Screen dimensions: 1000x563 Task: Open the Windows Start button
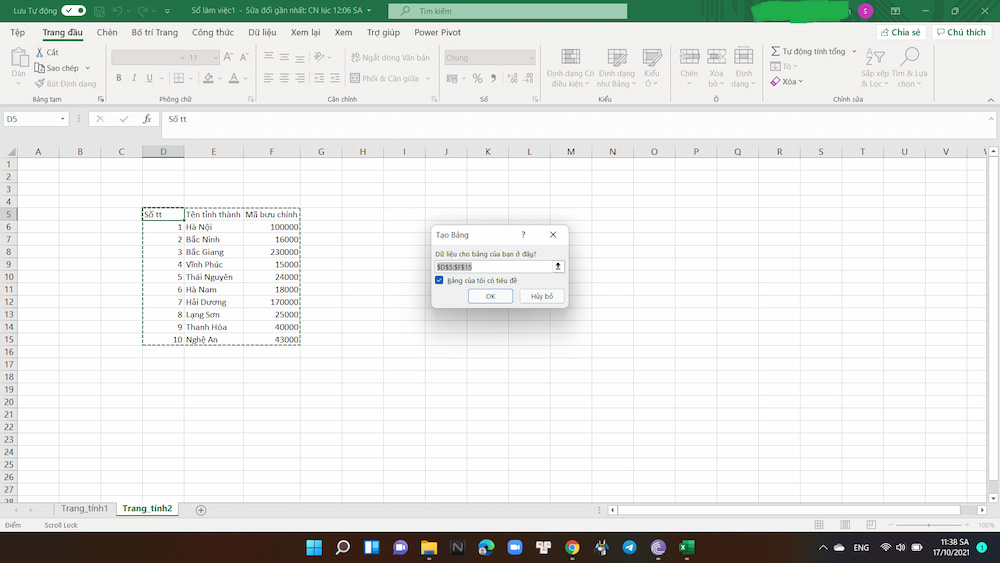tap(314, 547)
